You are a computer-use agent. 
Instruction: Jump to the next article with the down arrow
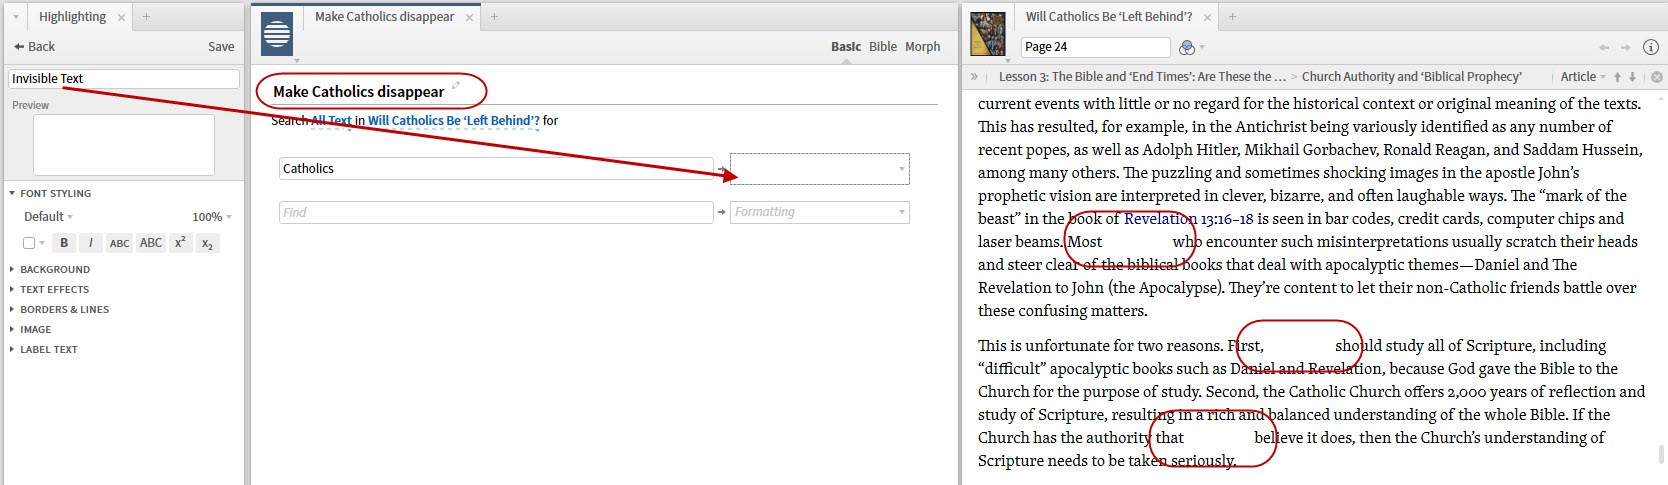pyautogui.click(x=1632, y=77)
